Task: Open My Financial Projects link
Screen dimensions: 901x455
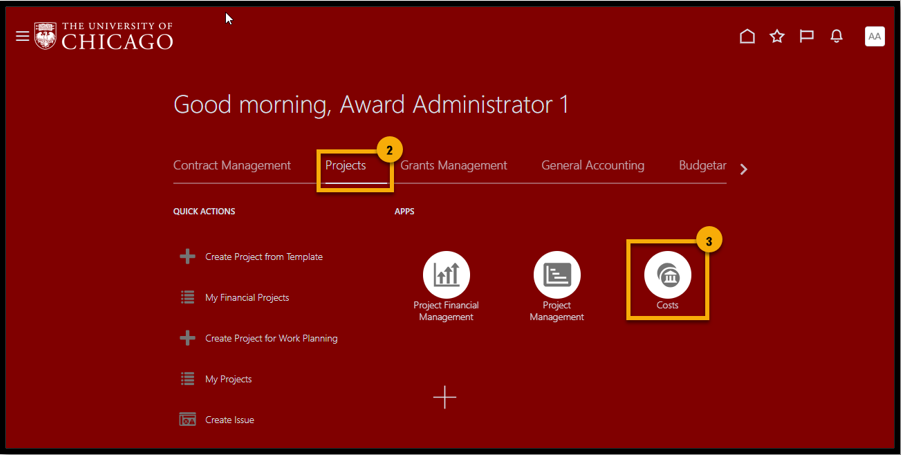Action: pos(247,298)
